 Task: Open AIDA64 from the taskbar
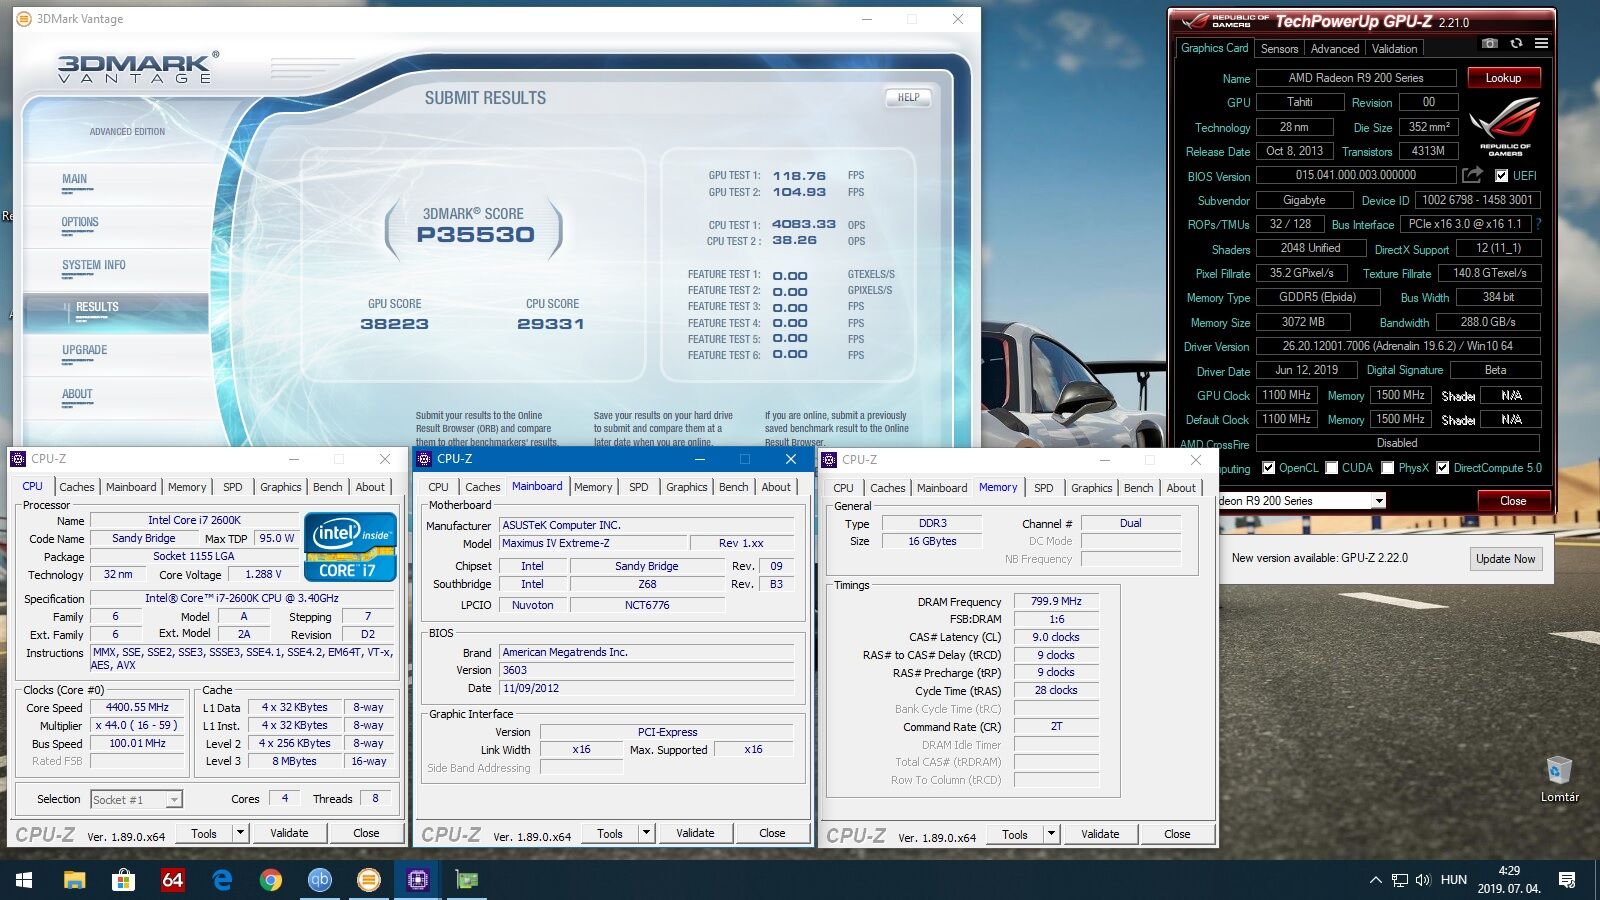click(x=172, y=880)
